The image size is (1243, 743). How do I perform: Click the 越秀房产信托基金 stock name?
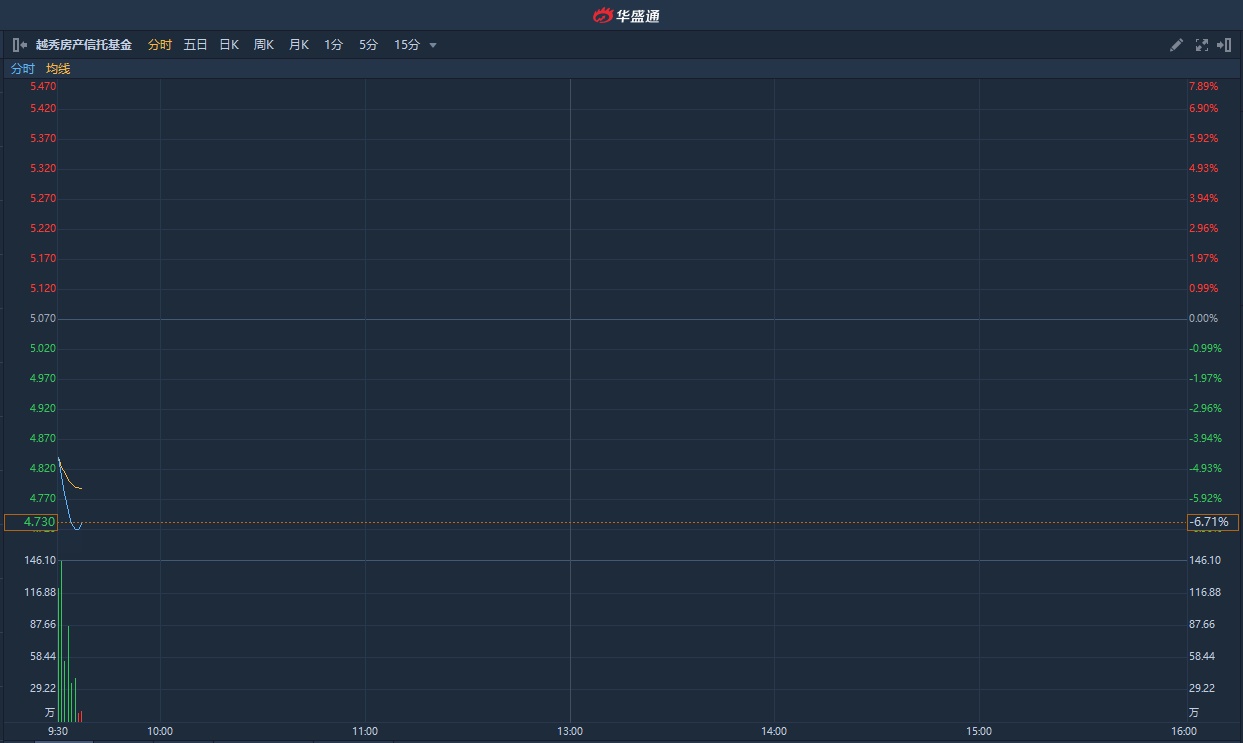click(84, 45)
